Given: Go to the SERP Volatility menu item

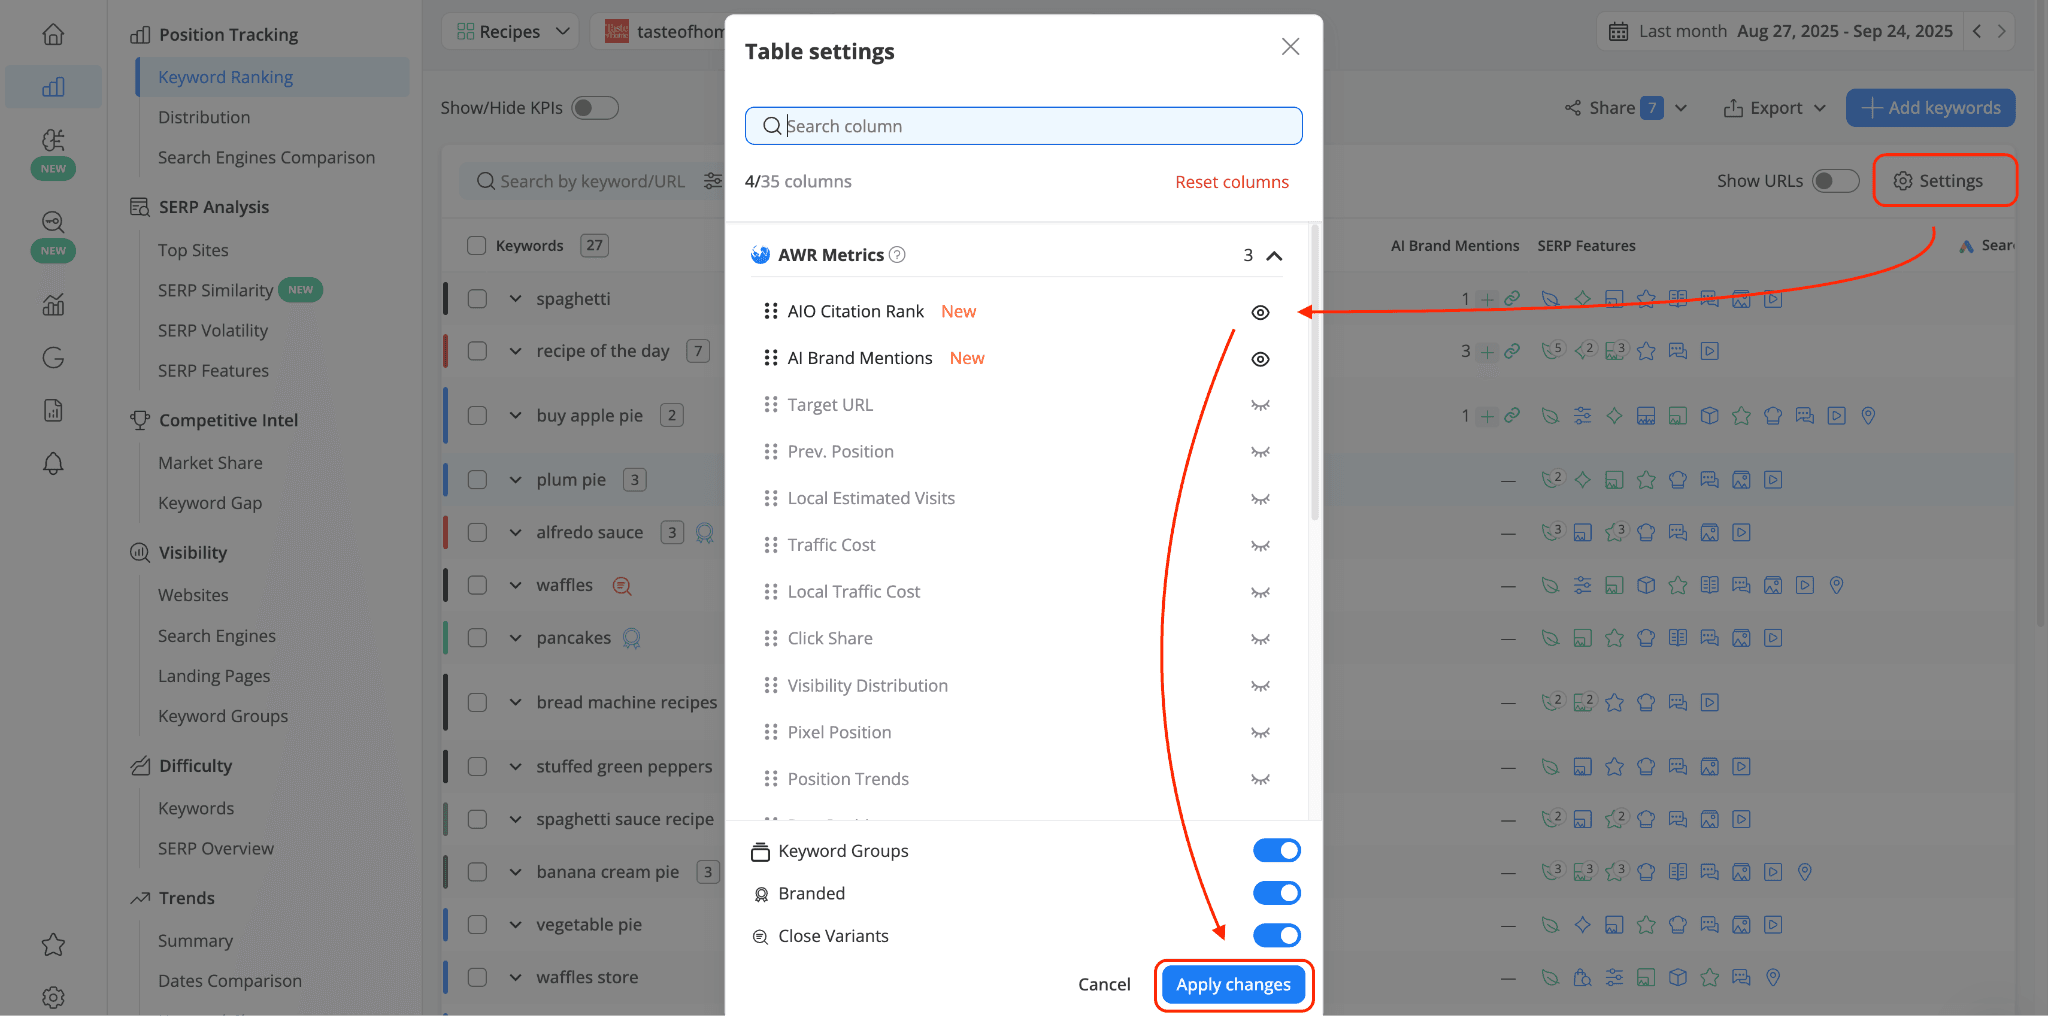Looking at the screenshot, I should (213, 330).
